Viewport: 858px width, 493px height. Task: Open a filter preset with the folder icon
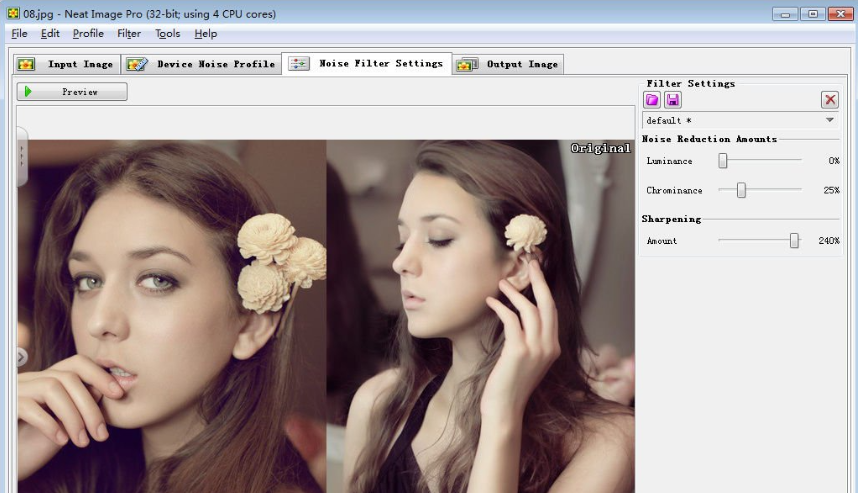(652, 100)
